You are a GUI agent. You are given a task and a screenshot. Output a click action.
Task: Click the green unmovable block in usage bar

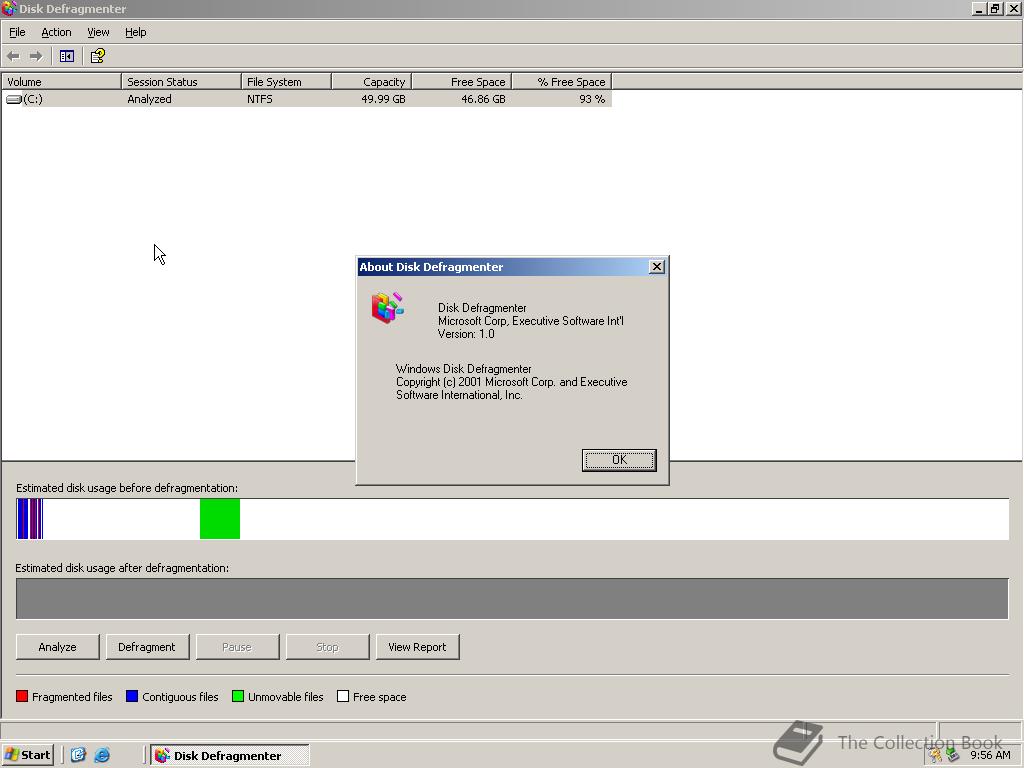click(220, 519)
